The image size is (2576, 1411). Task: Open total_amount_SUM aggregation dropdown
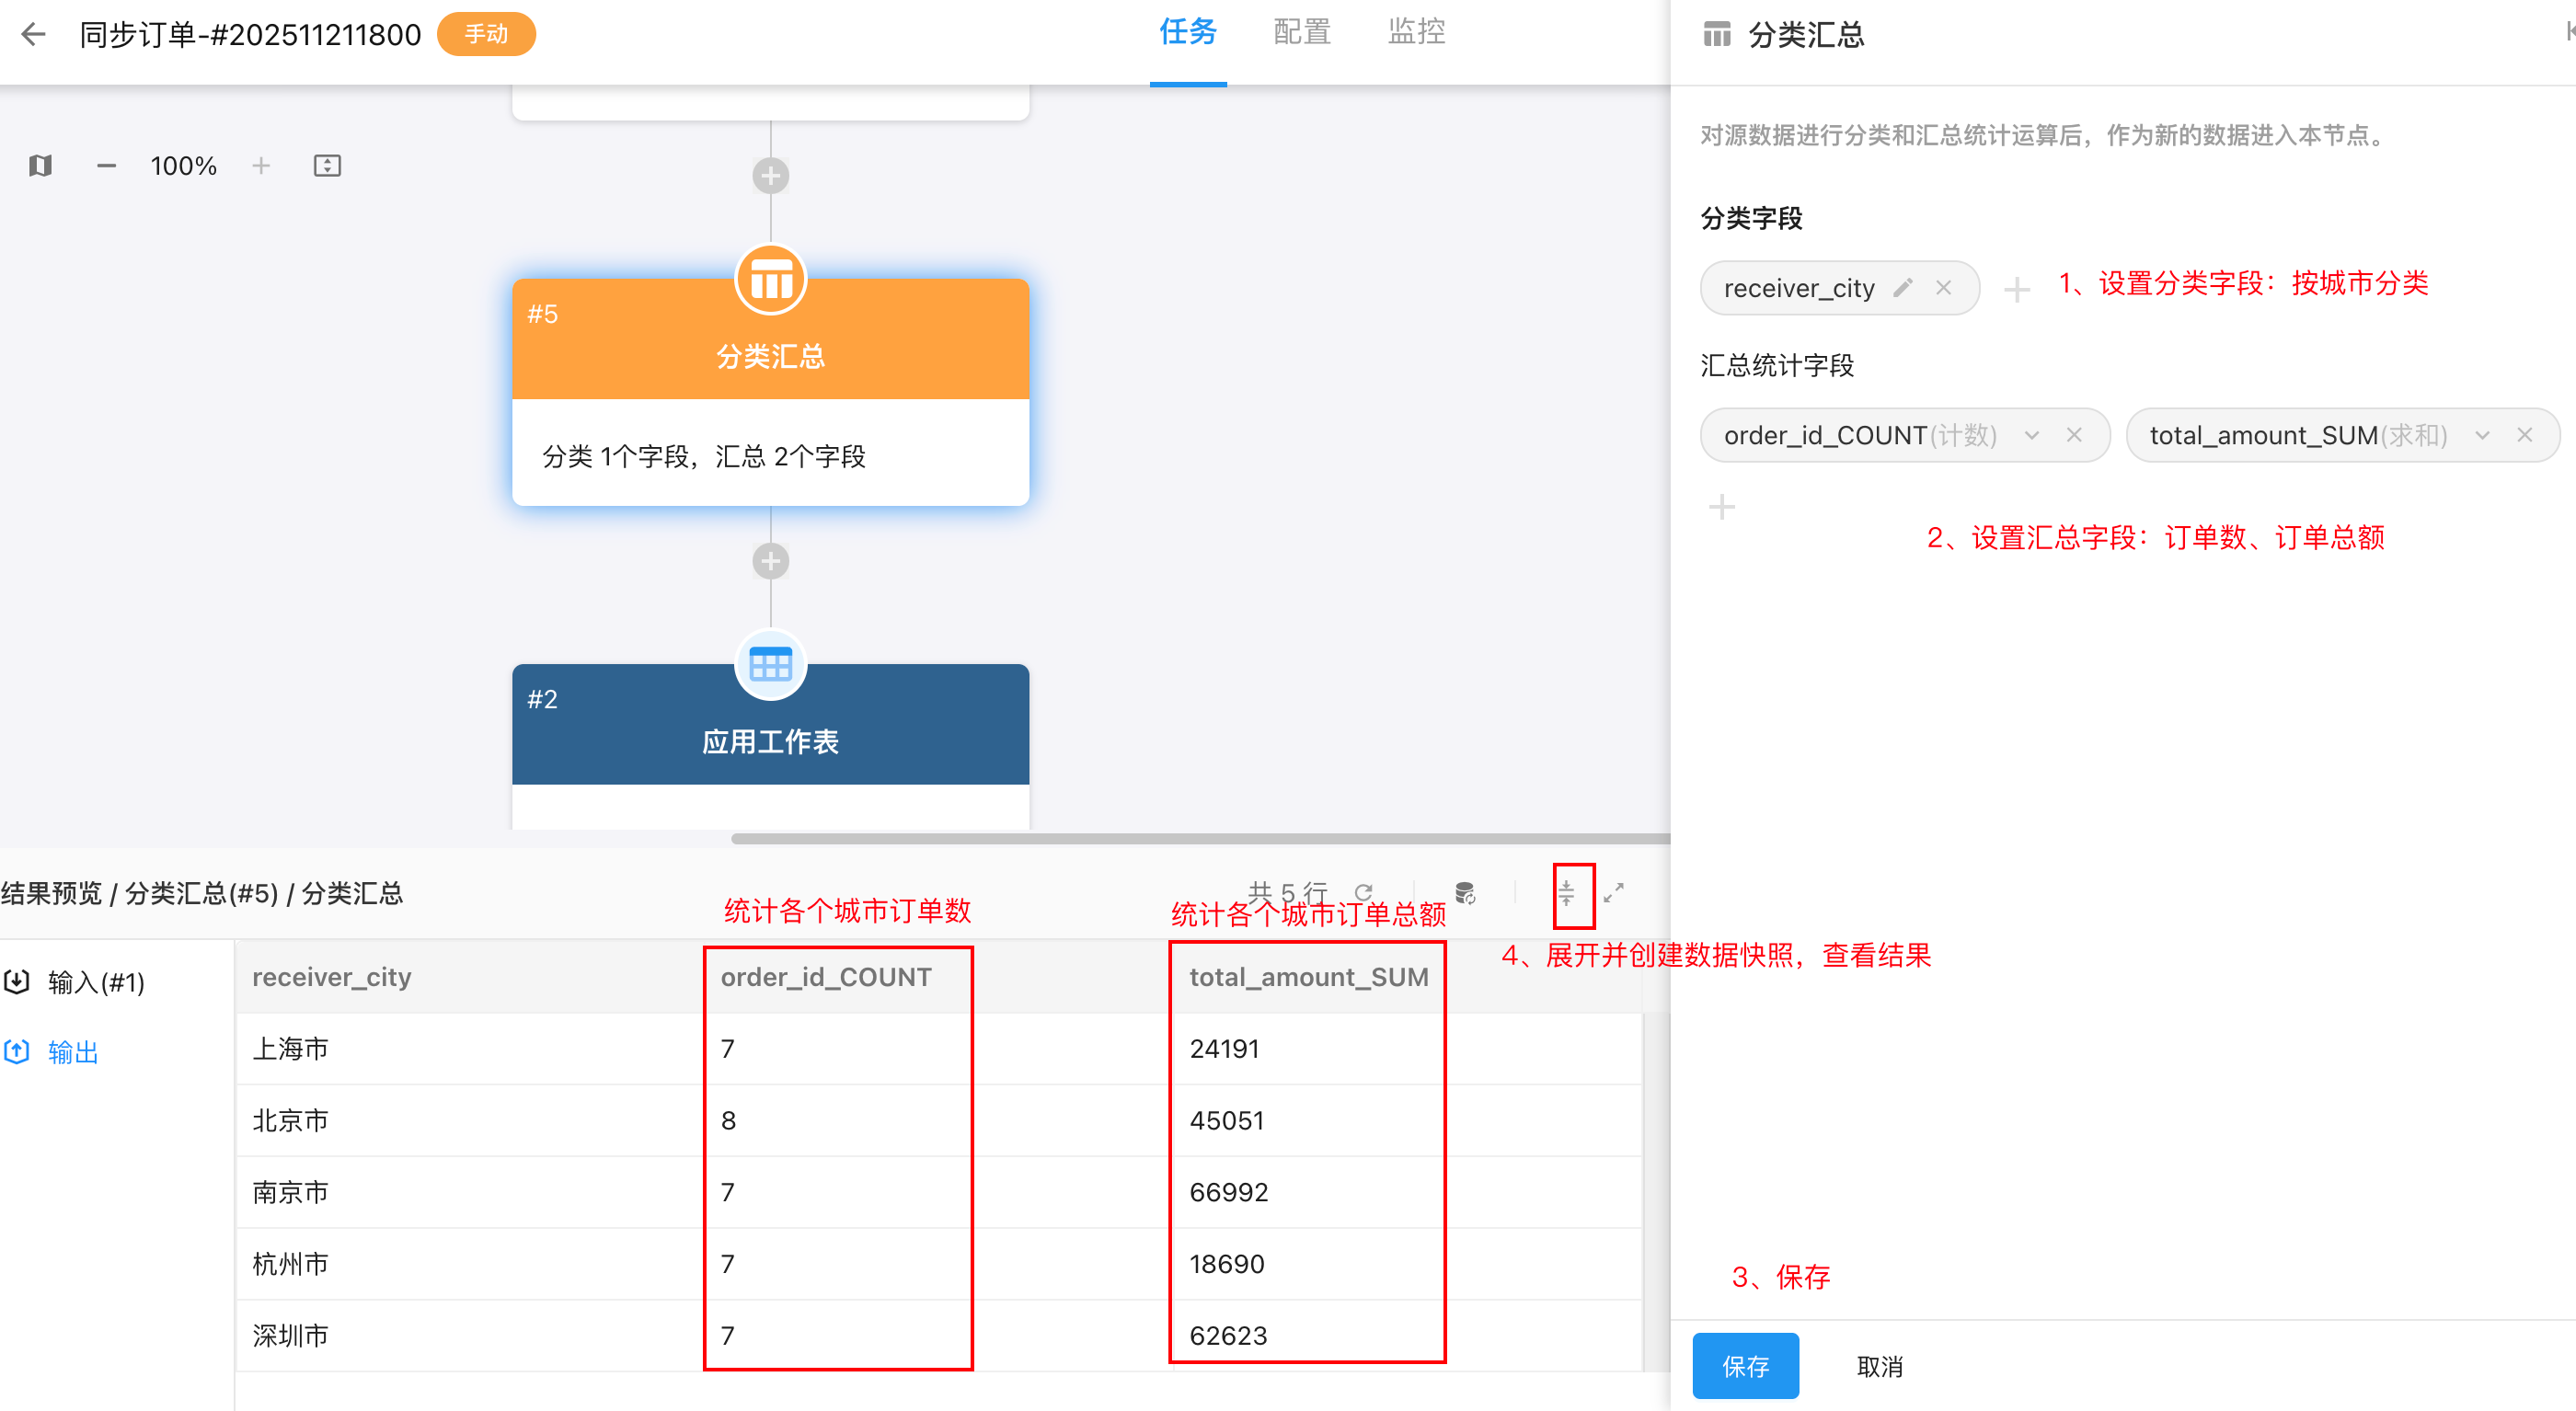2482,436
